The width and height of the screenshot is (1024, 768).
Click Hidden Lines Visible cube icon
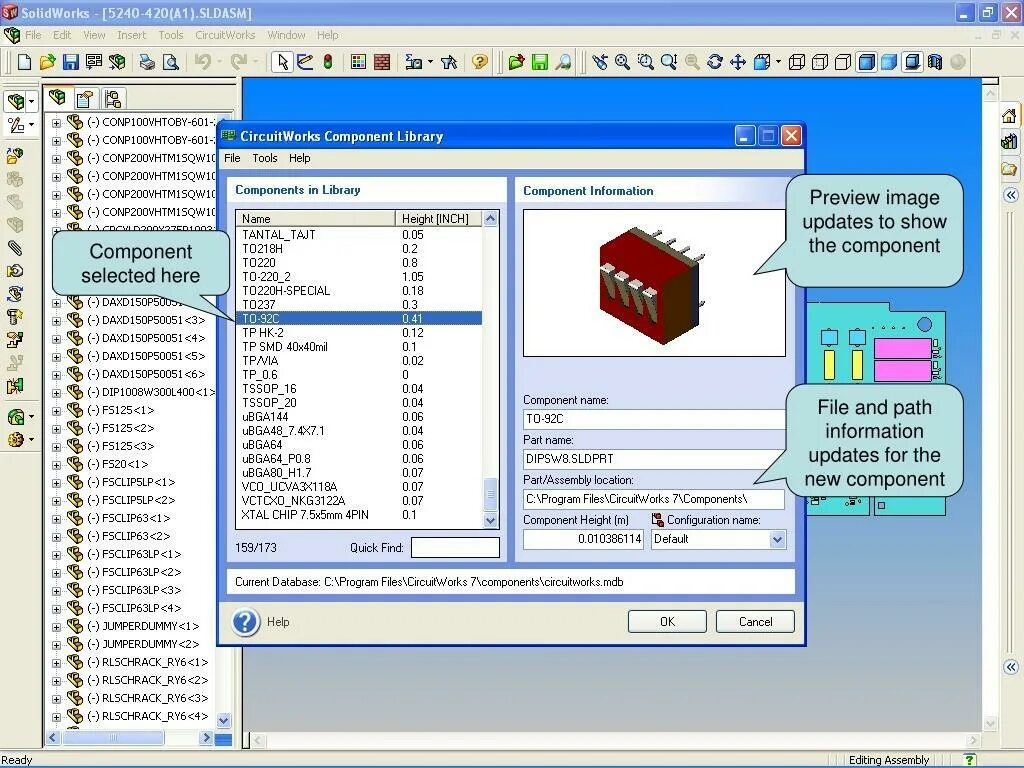coord(820,62)
